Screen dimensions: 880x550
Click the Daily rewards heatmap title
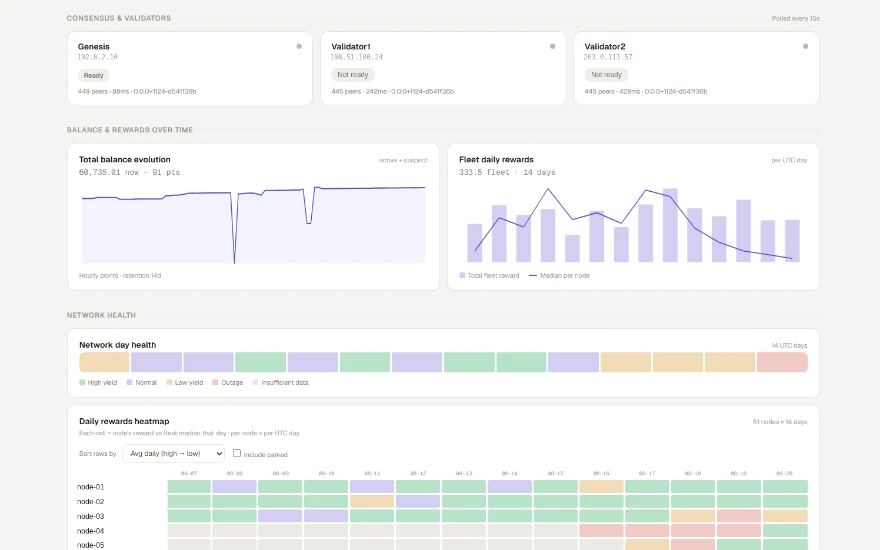click(x=124, y=421)
